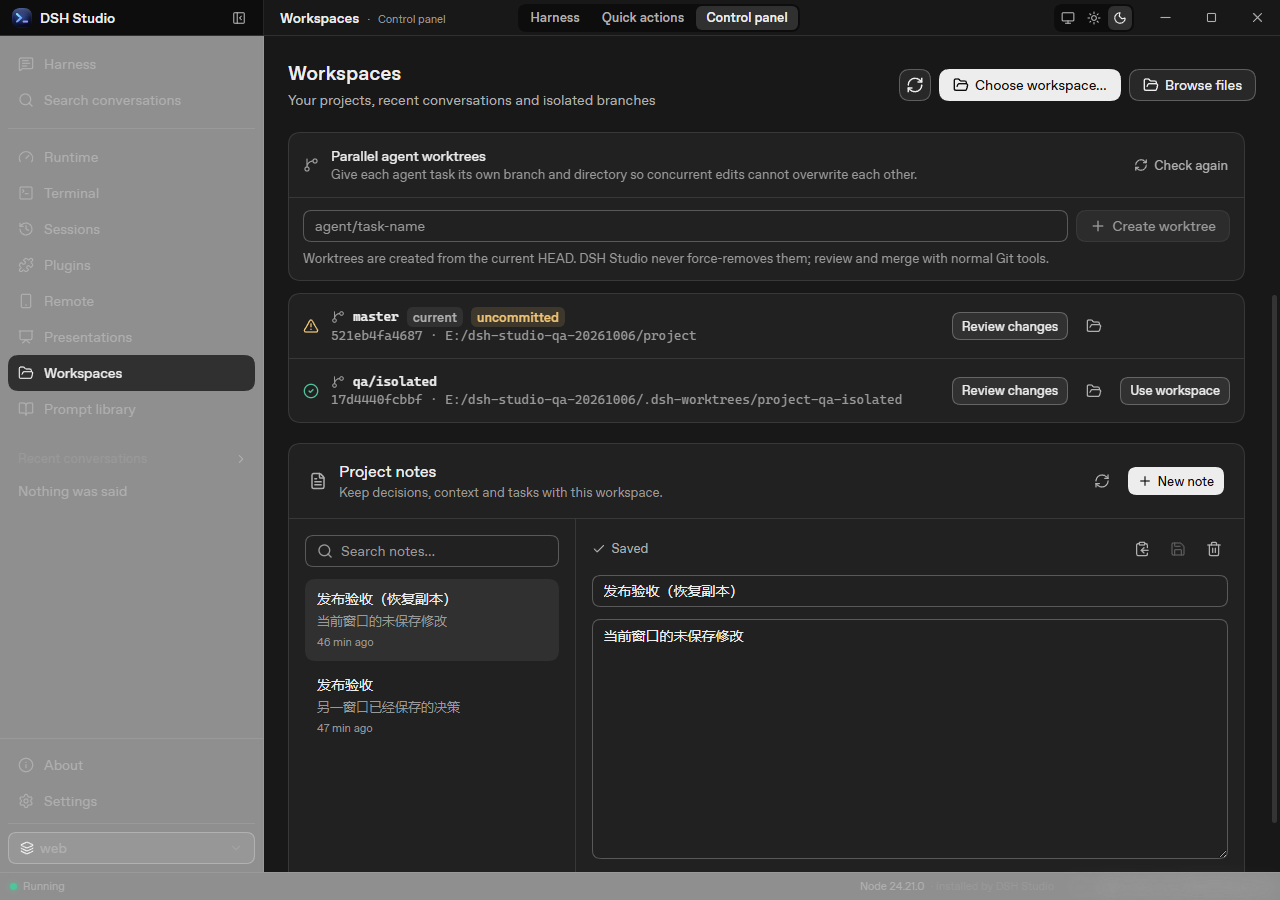Click the DSH Studio logo icon

click(21, 18)
